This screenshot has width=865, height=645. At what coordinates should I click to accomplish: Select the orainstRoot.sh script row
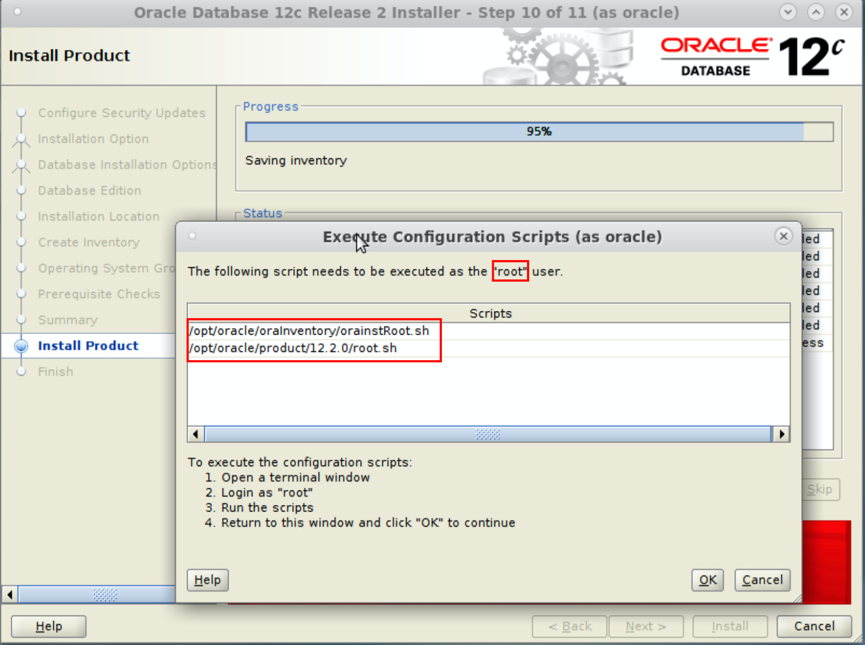[x=488, y=331]
